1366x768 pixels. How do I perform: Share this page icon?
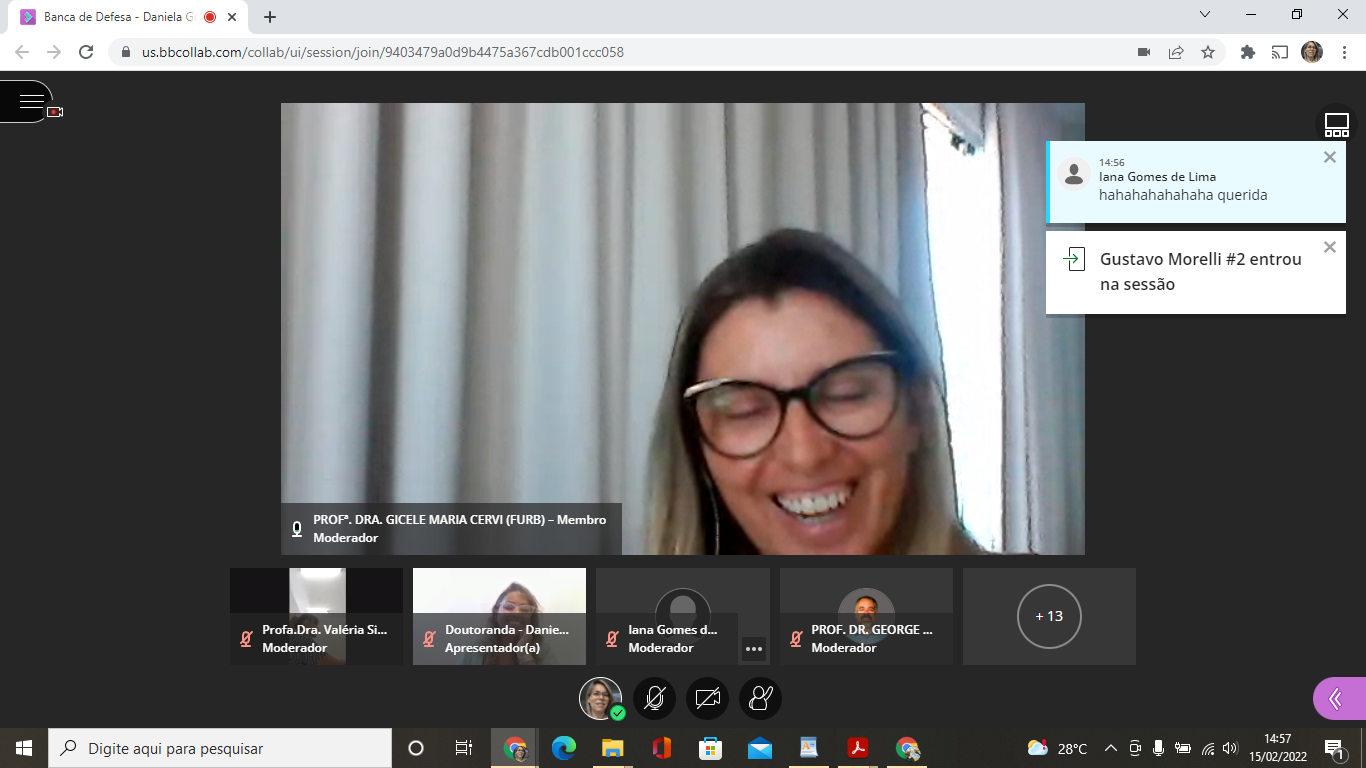1176,52
